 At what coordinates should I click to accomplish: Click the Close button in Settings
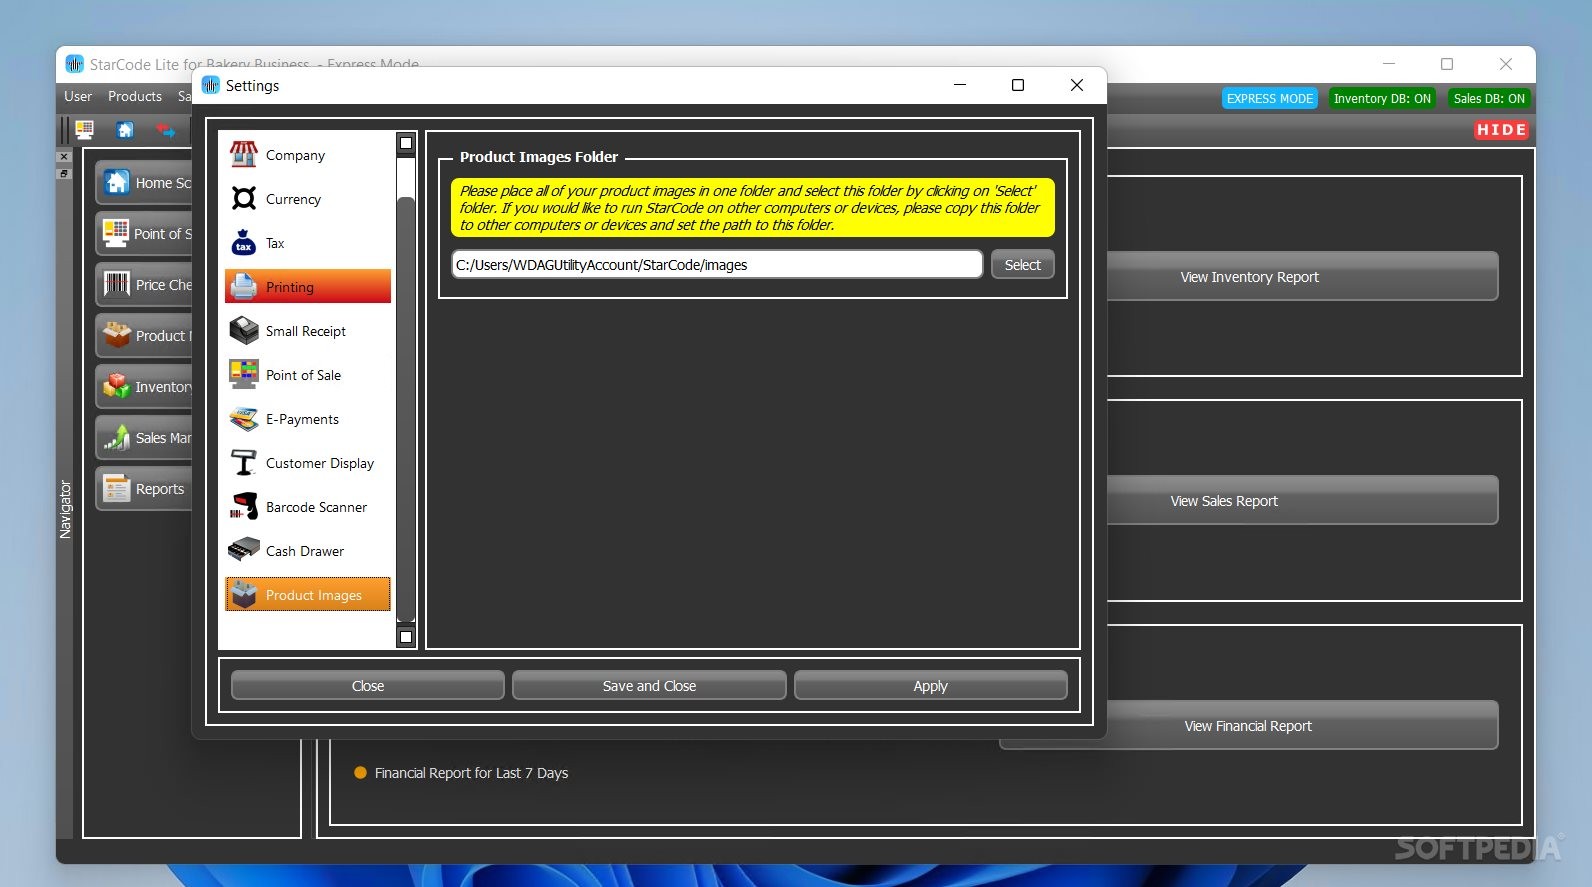(367, 686)
